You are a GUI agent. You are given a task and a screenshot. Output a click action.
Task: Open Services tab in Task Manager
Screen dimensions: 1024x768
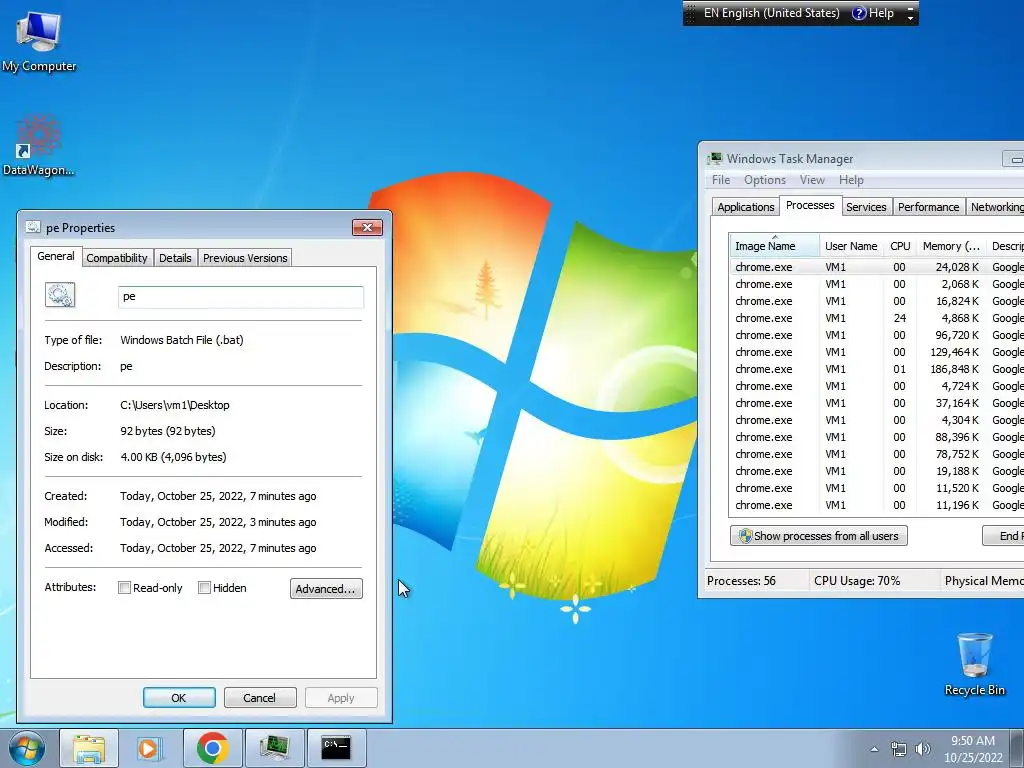(x=866, y=207)
